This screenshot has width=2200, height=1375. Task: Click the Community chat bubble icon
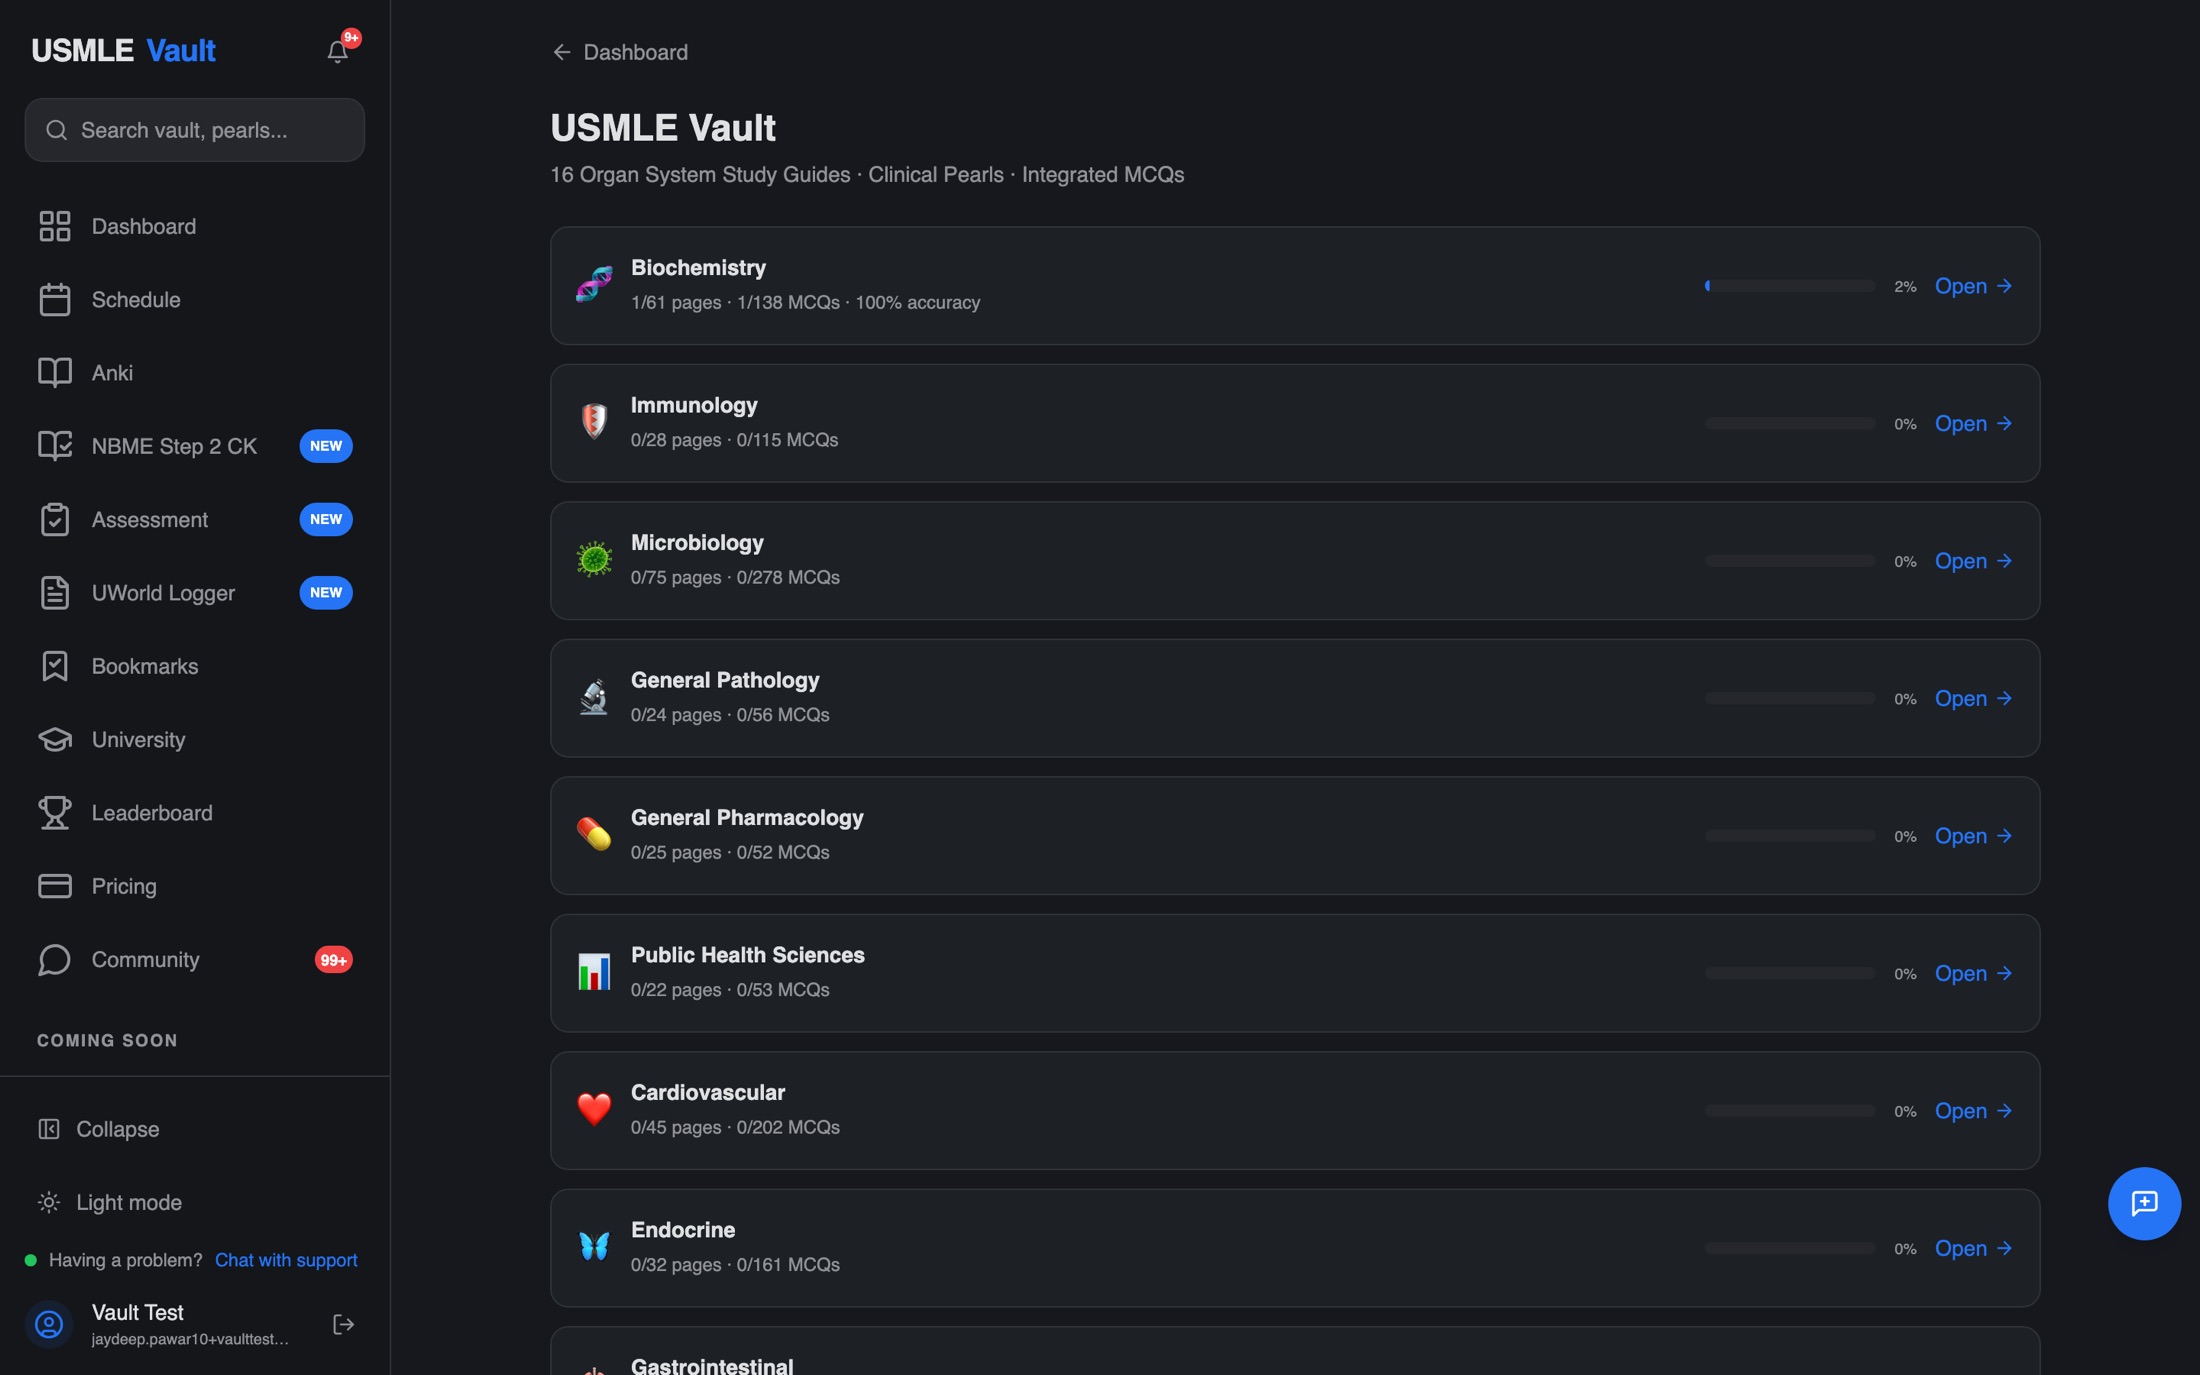click(55, 960)
